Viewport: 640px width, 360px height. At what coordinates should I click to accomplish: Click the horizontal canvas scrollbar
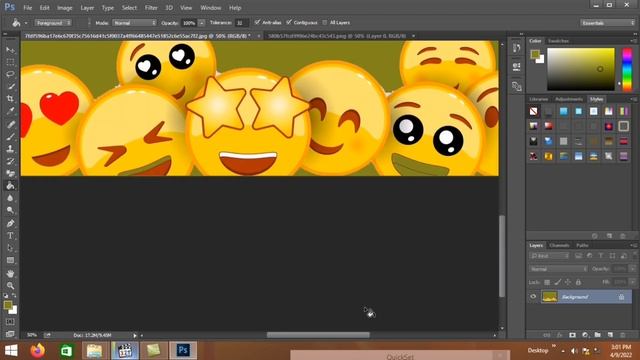(318, 335)
